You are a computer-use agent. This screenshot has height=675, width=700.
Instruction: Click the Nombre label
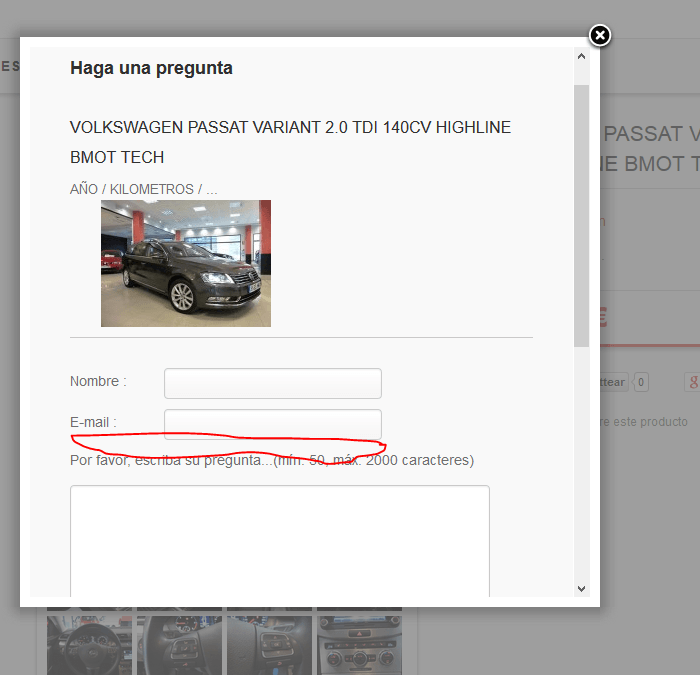98,381
